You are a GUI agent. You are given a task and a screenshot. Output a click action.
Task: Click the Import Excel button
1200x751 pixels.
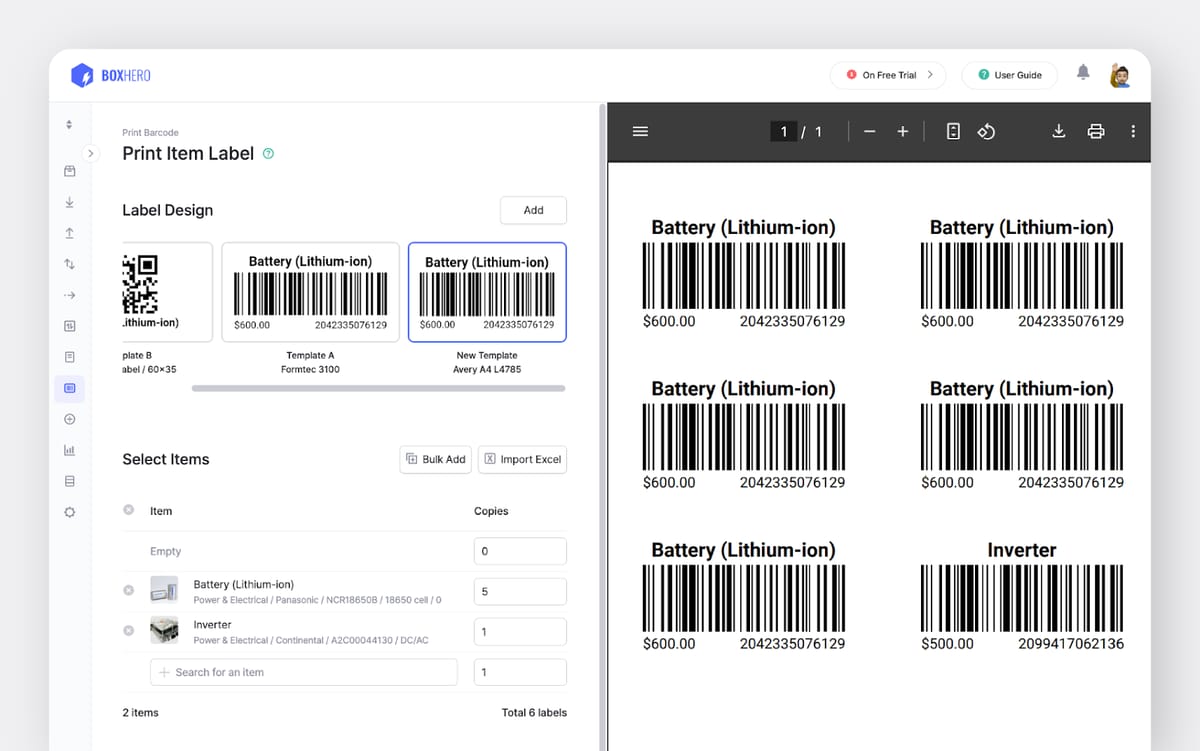coord(522,459)
